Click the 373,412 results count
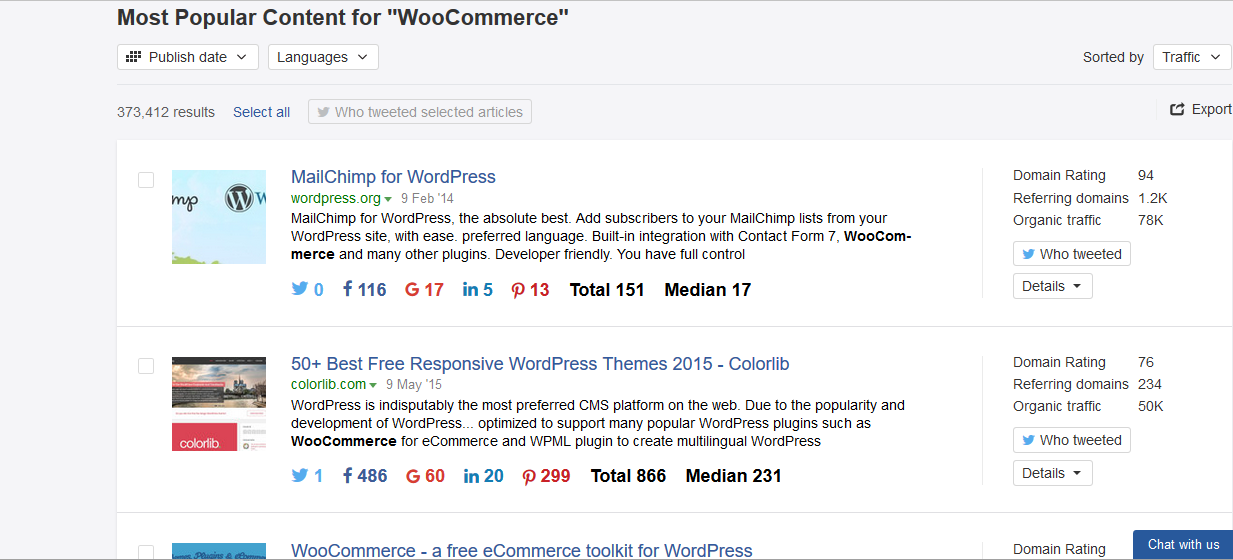1233x560 pixels. point(166,112)
